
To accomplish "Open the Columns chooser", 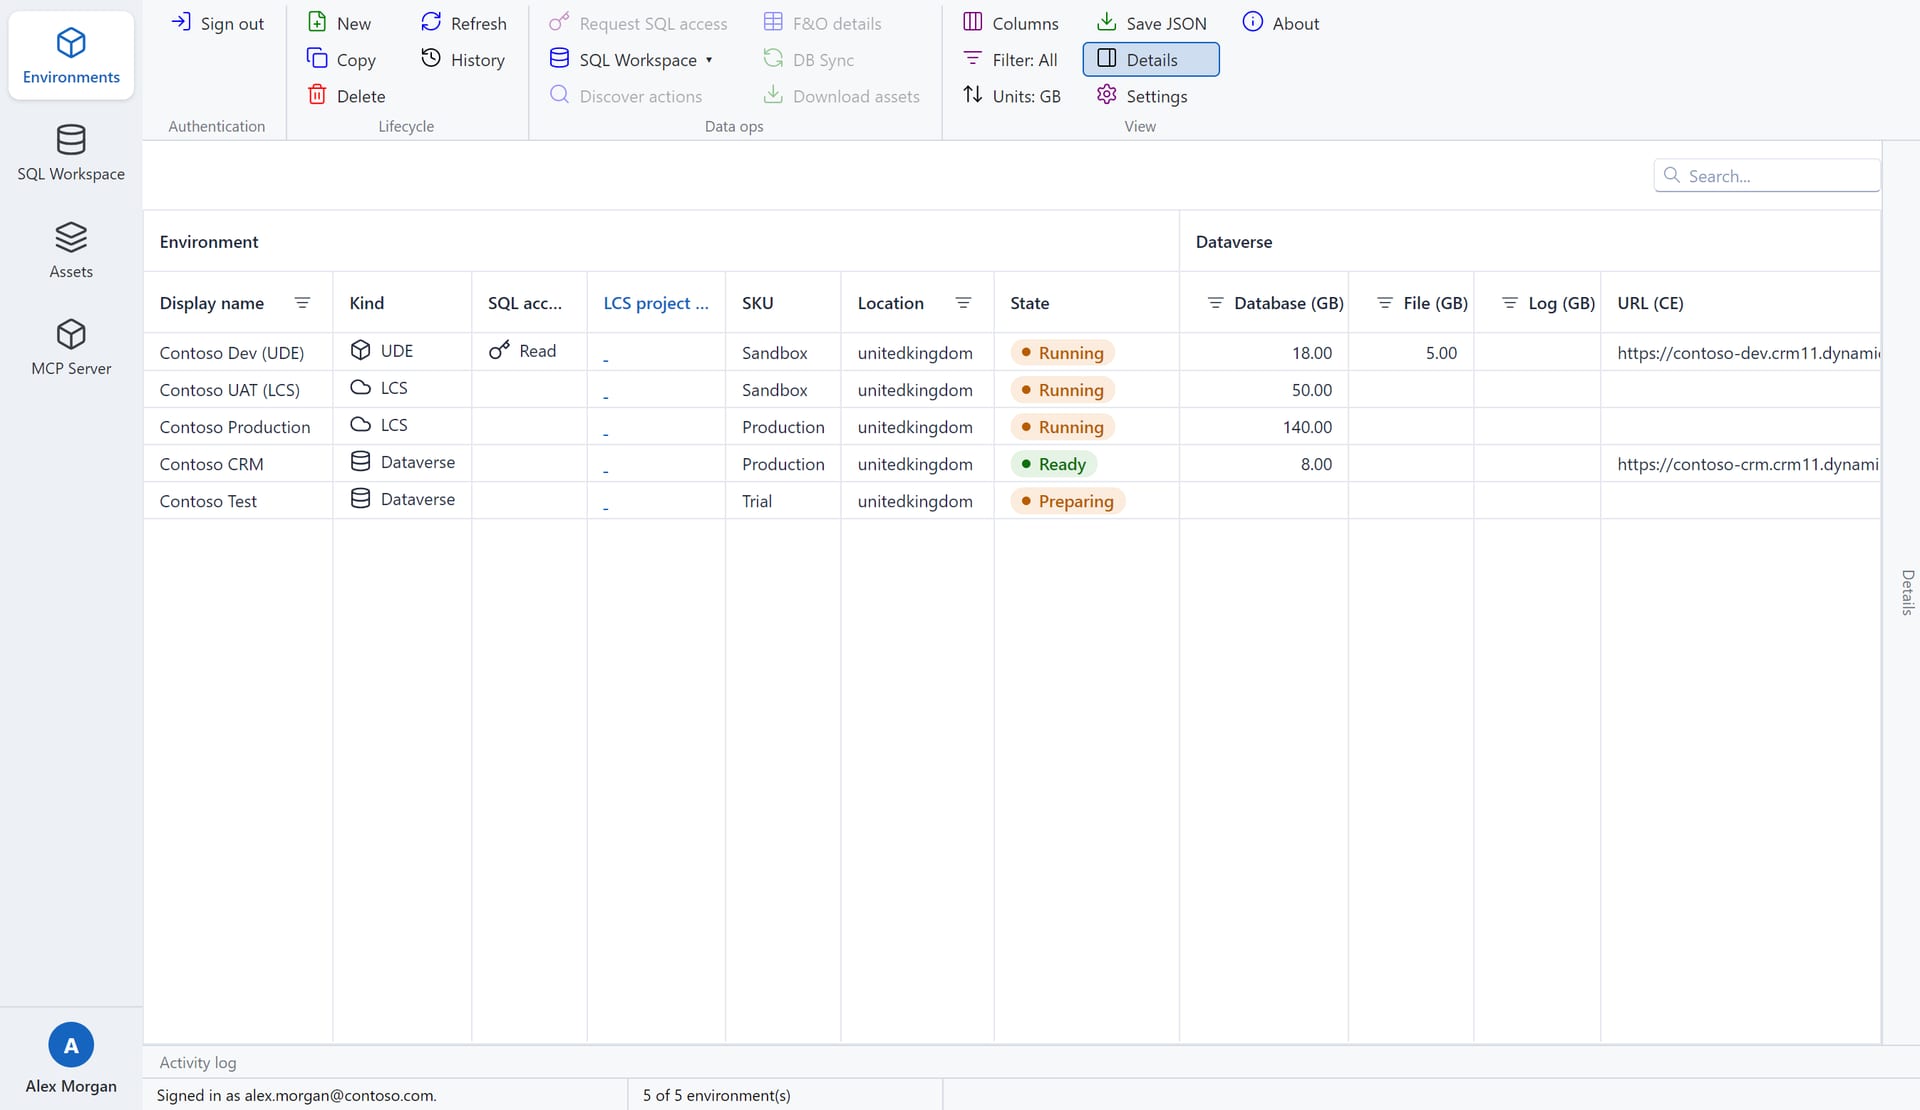I will point(1011,23).
